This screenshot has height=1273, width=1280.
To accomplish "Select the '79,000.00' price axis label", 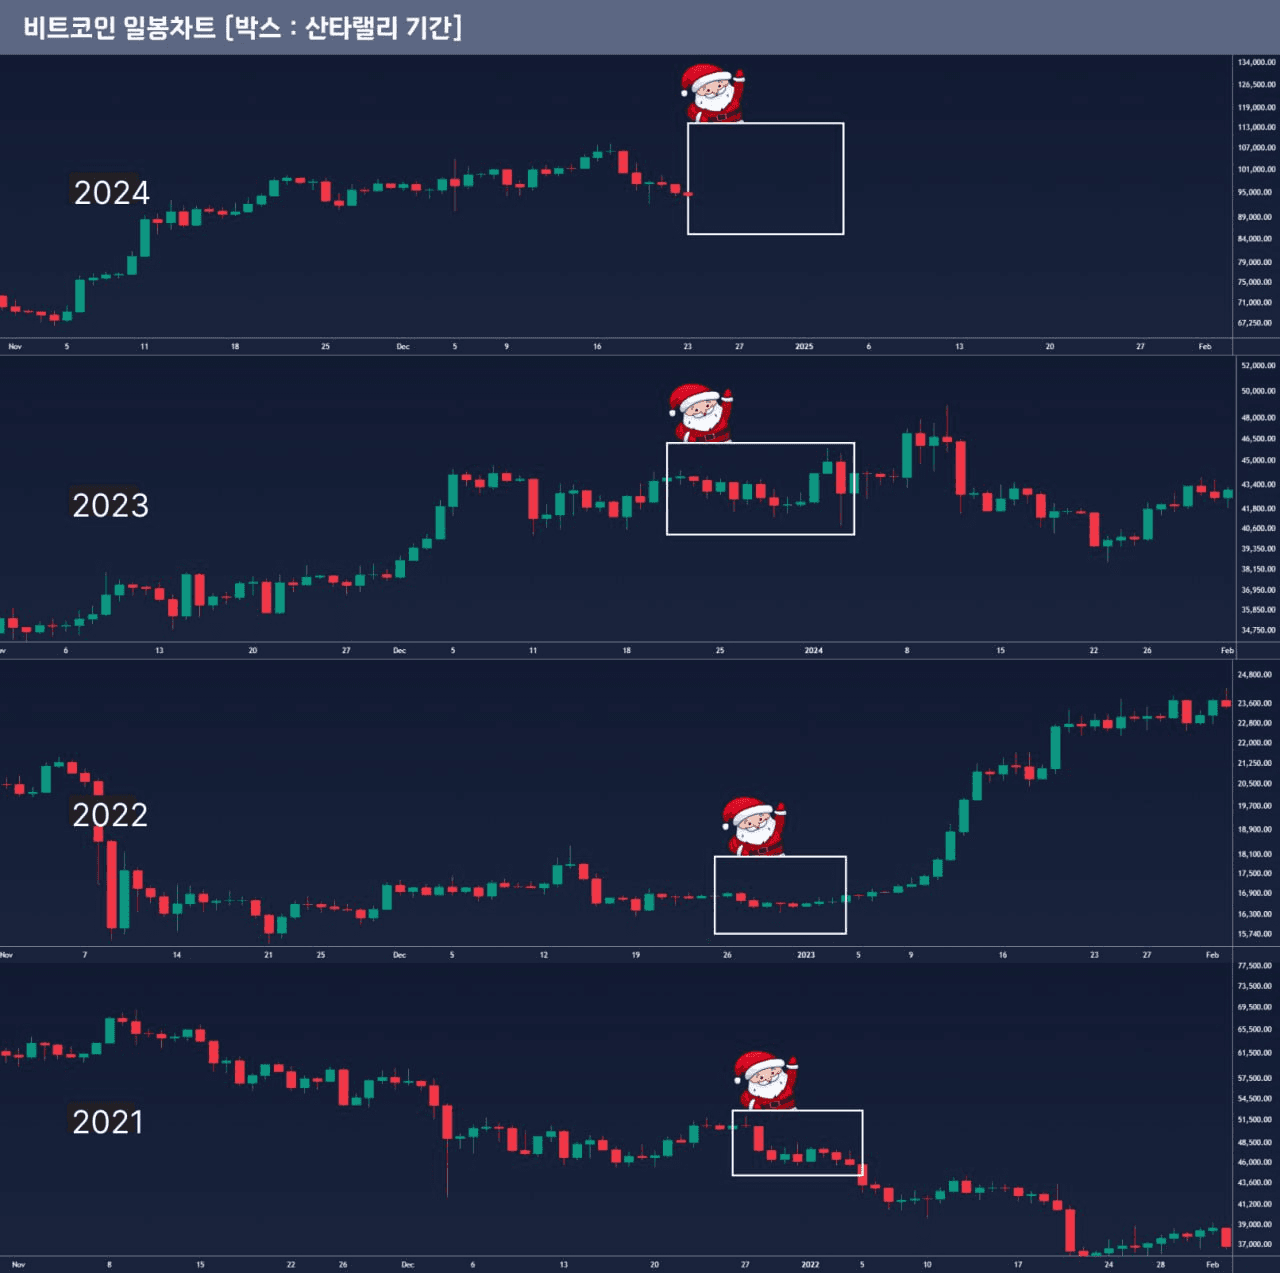I will 1256,262.
